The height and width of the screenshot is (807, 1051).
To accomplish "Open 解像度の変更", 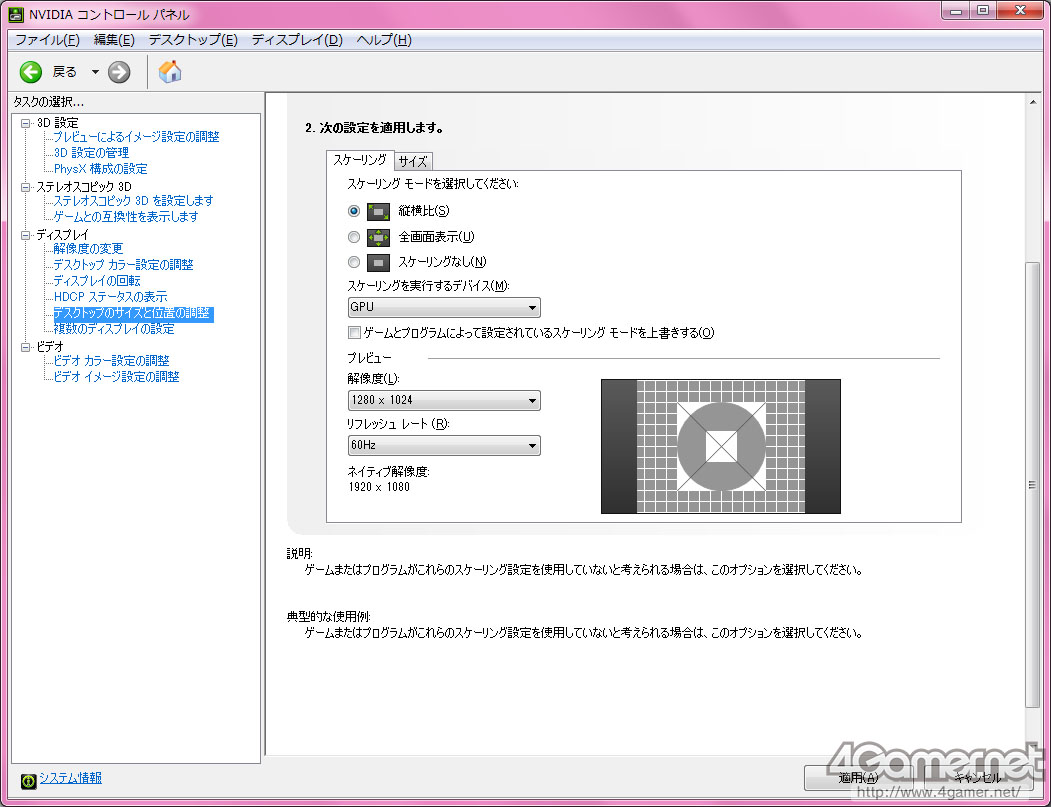I will click(88, 249).
